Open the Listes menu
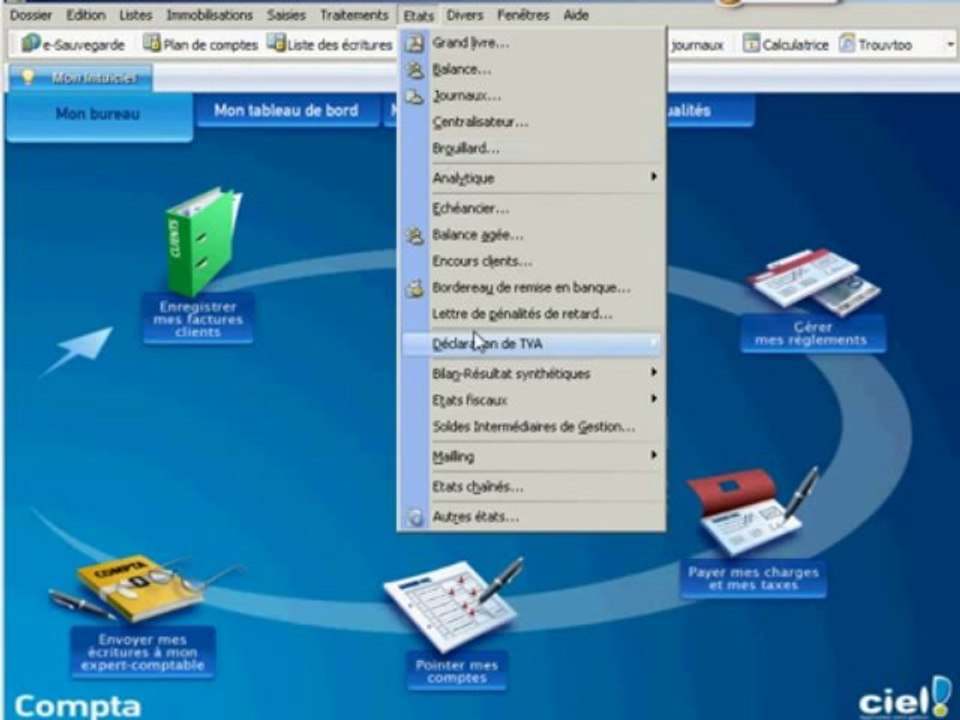This screenshot has height=720, width=960. 135,15
